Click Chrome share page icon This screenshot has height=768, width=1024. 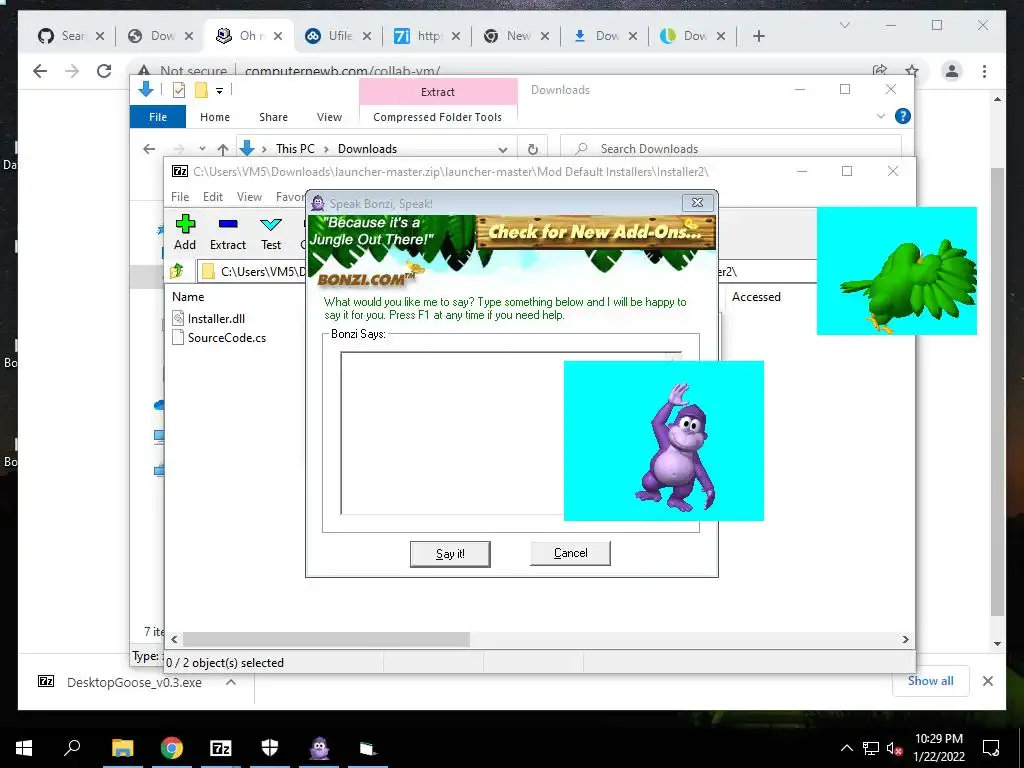pos(880,71)
